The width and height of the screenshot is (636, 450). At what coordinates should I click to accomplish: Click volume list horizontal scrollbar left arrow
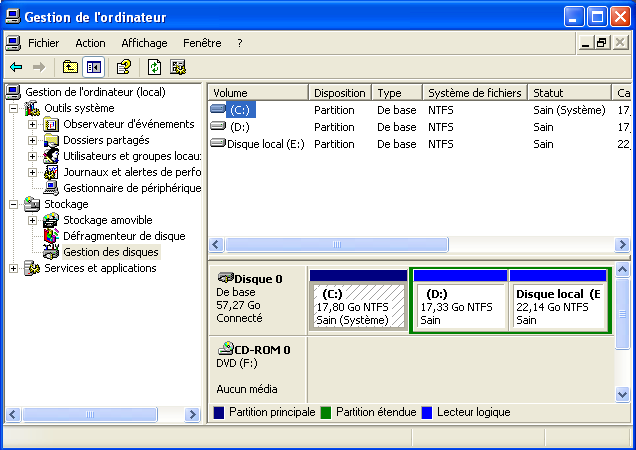216,245
